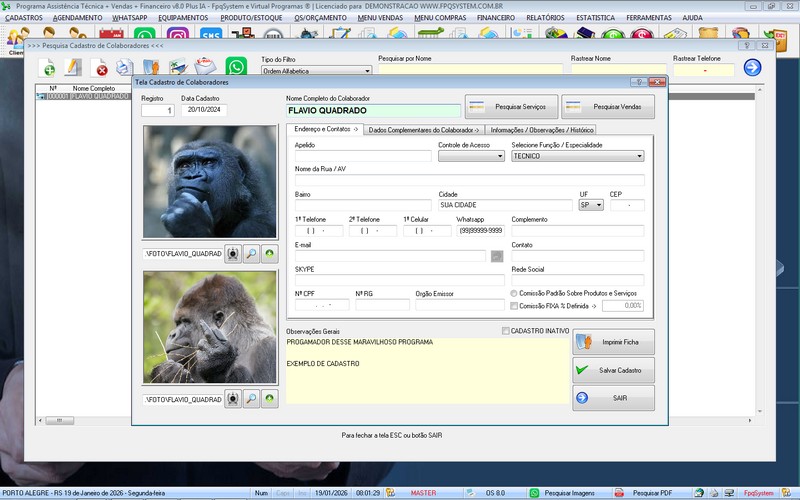
Task: Click the Cidade field showing SUA CIDADE
Action: tap(506, 205)
